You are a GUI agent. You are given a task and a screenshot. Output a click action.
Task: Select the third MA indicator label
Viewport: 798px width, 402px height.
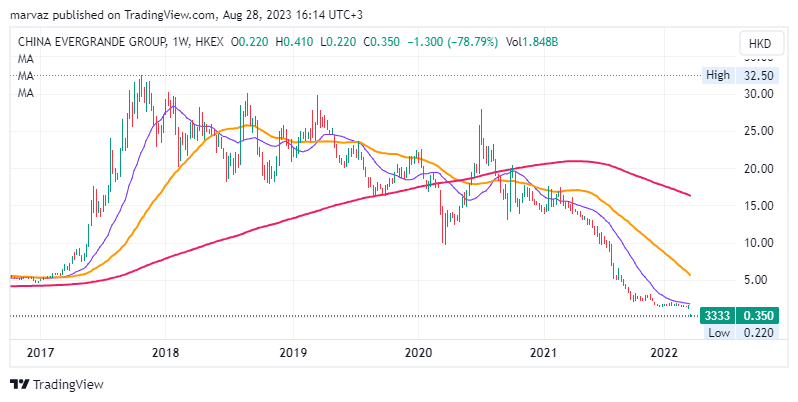(x=26, y=93)
